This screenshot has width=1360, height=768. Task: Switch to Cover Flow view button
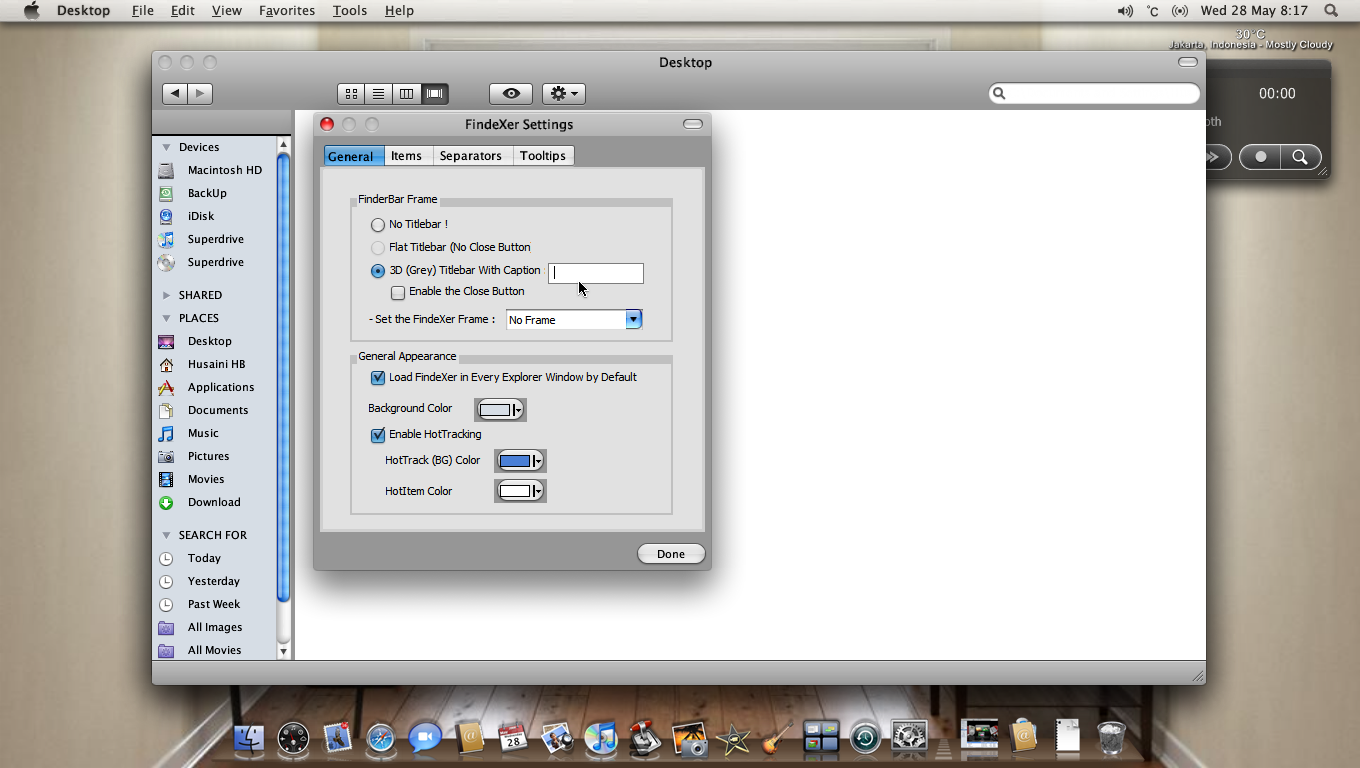click(434, 94)
